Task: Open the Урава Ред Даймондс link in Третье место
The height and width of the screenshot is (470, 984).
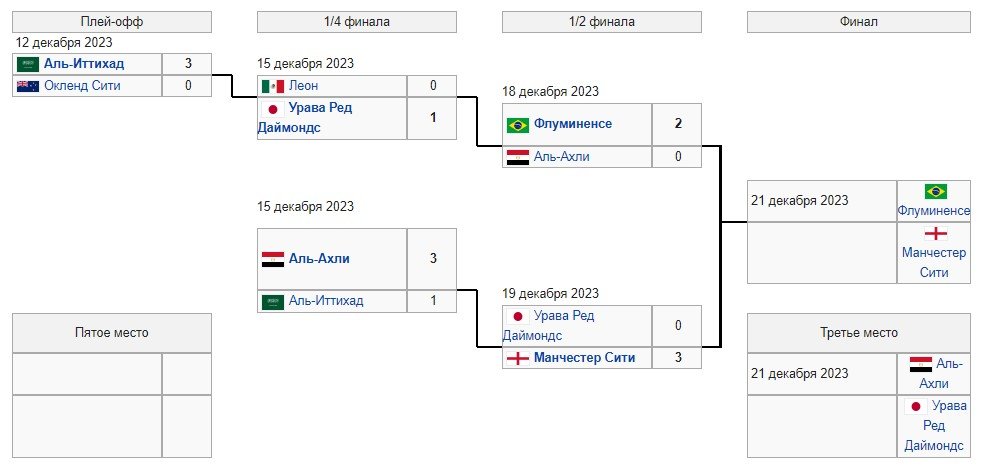Action: click(937, 426)
